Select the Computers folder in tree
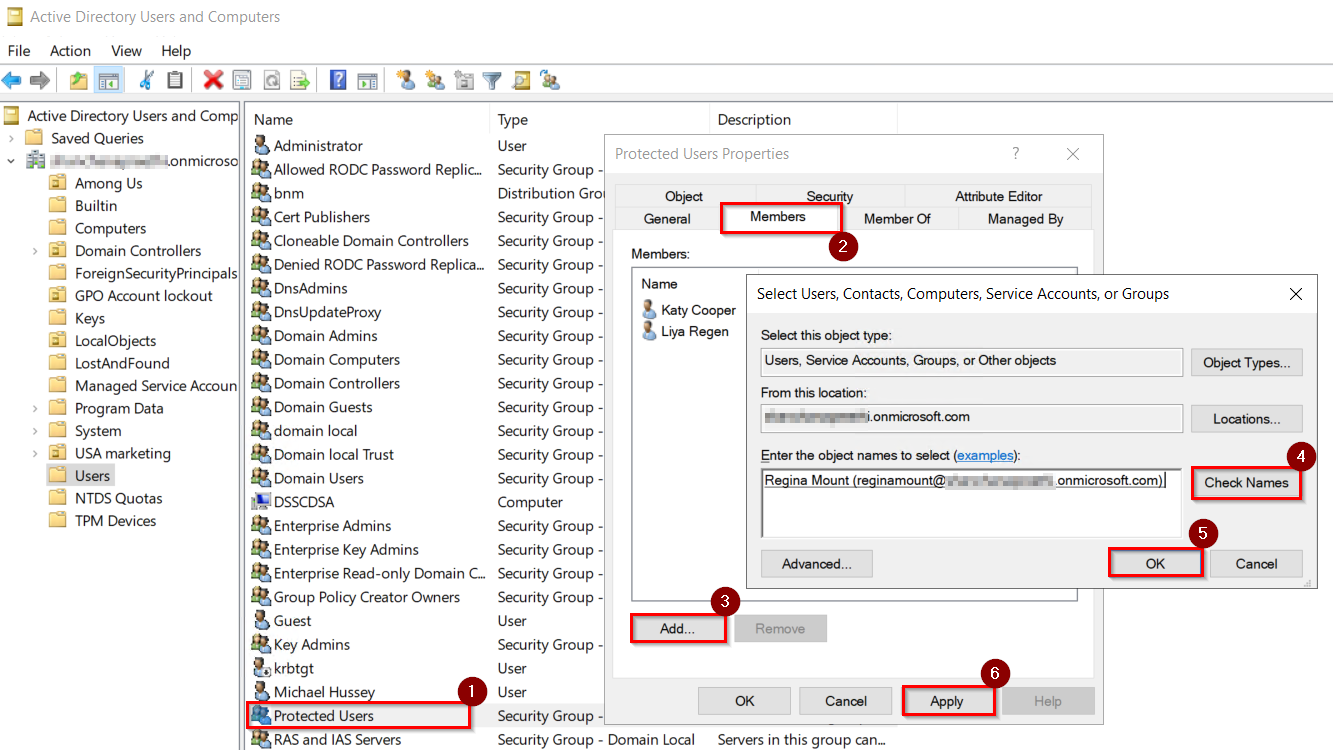This screenshot has width=1333, height=750. point(110,229)
